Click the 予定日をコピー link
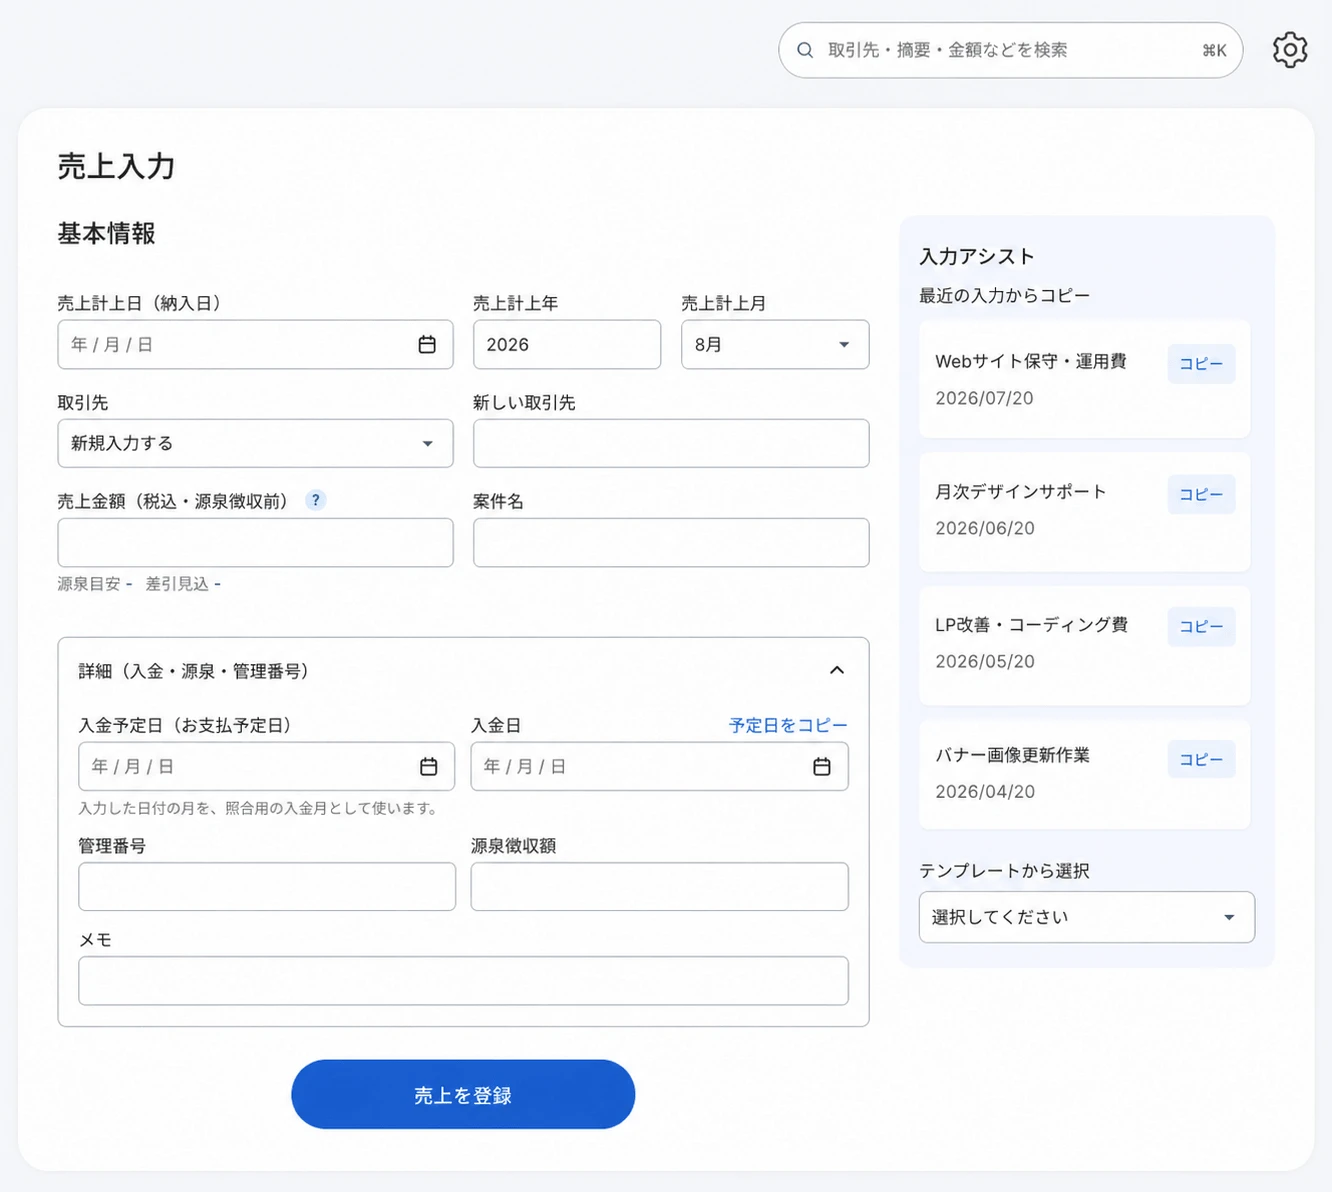The image size is (1332, 1192). 788,725
